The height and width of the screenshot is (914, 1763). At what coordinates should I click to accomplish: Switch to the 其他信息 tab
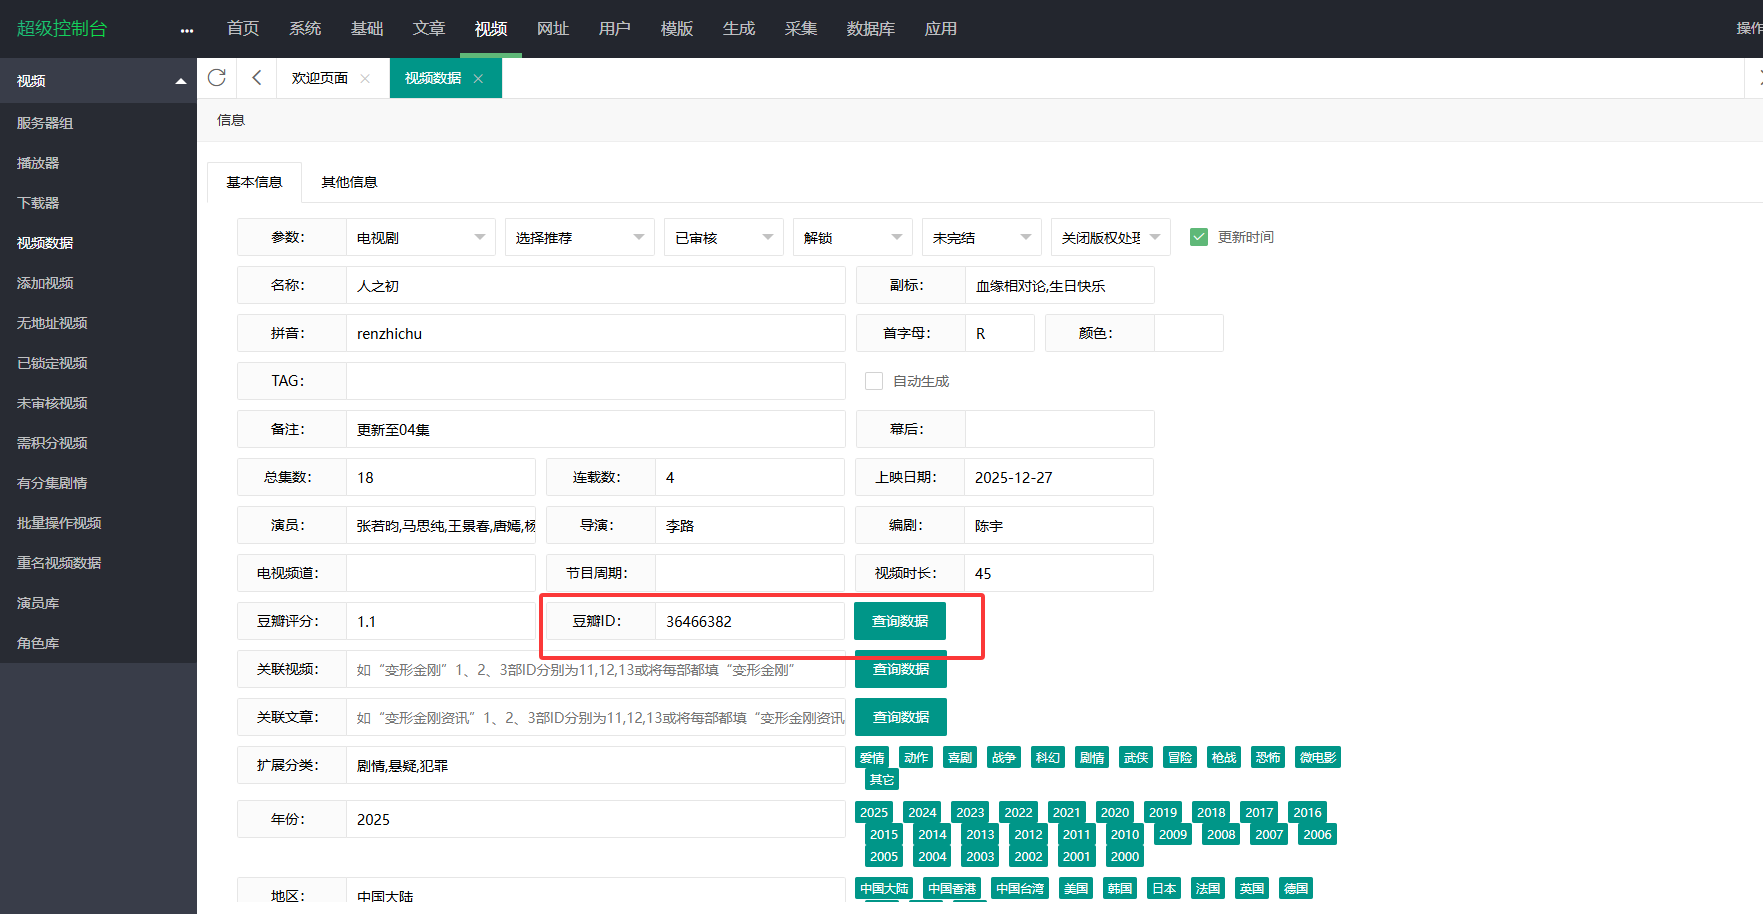[349, 182]
